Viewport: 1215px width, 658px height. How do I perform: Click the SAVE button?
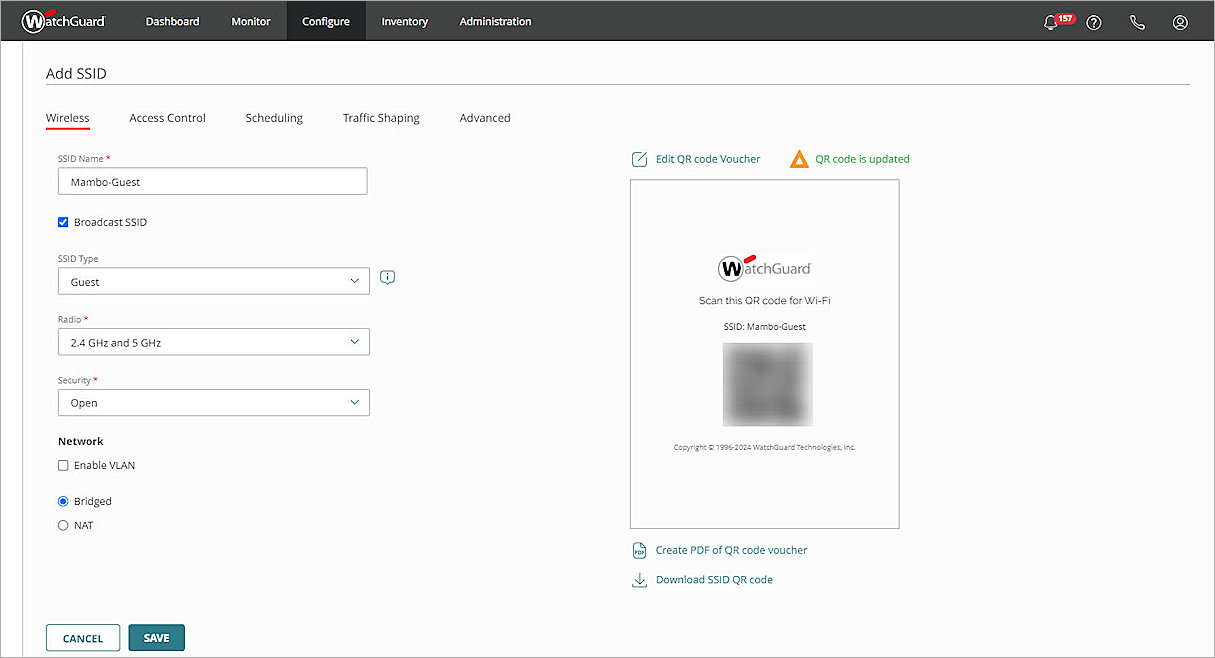(x=156, y=637)
